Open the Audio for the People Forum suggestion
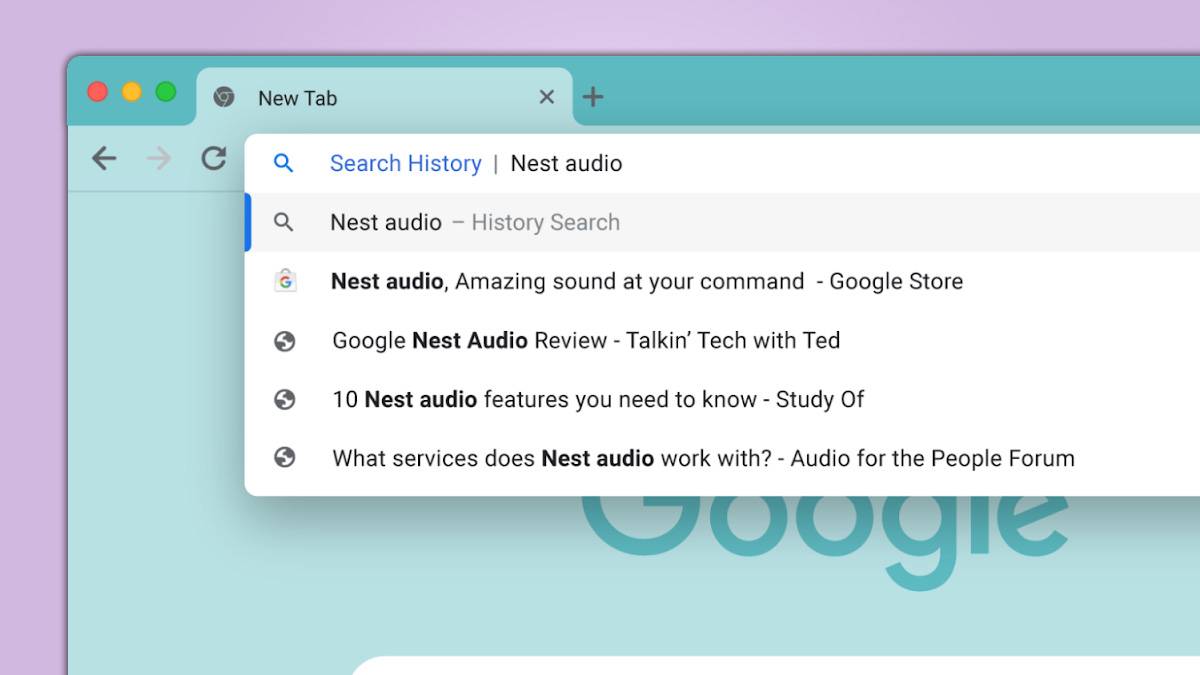 click(x=703, y=458)
